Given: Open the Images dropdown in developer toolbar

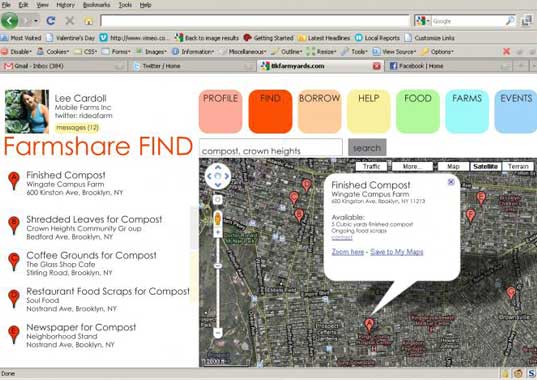Looking at the screenshot, I should 151,52.
